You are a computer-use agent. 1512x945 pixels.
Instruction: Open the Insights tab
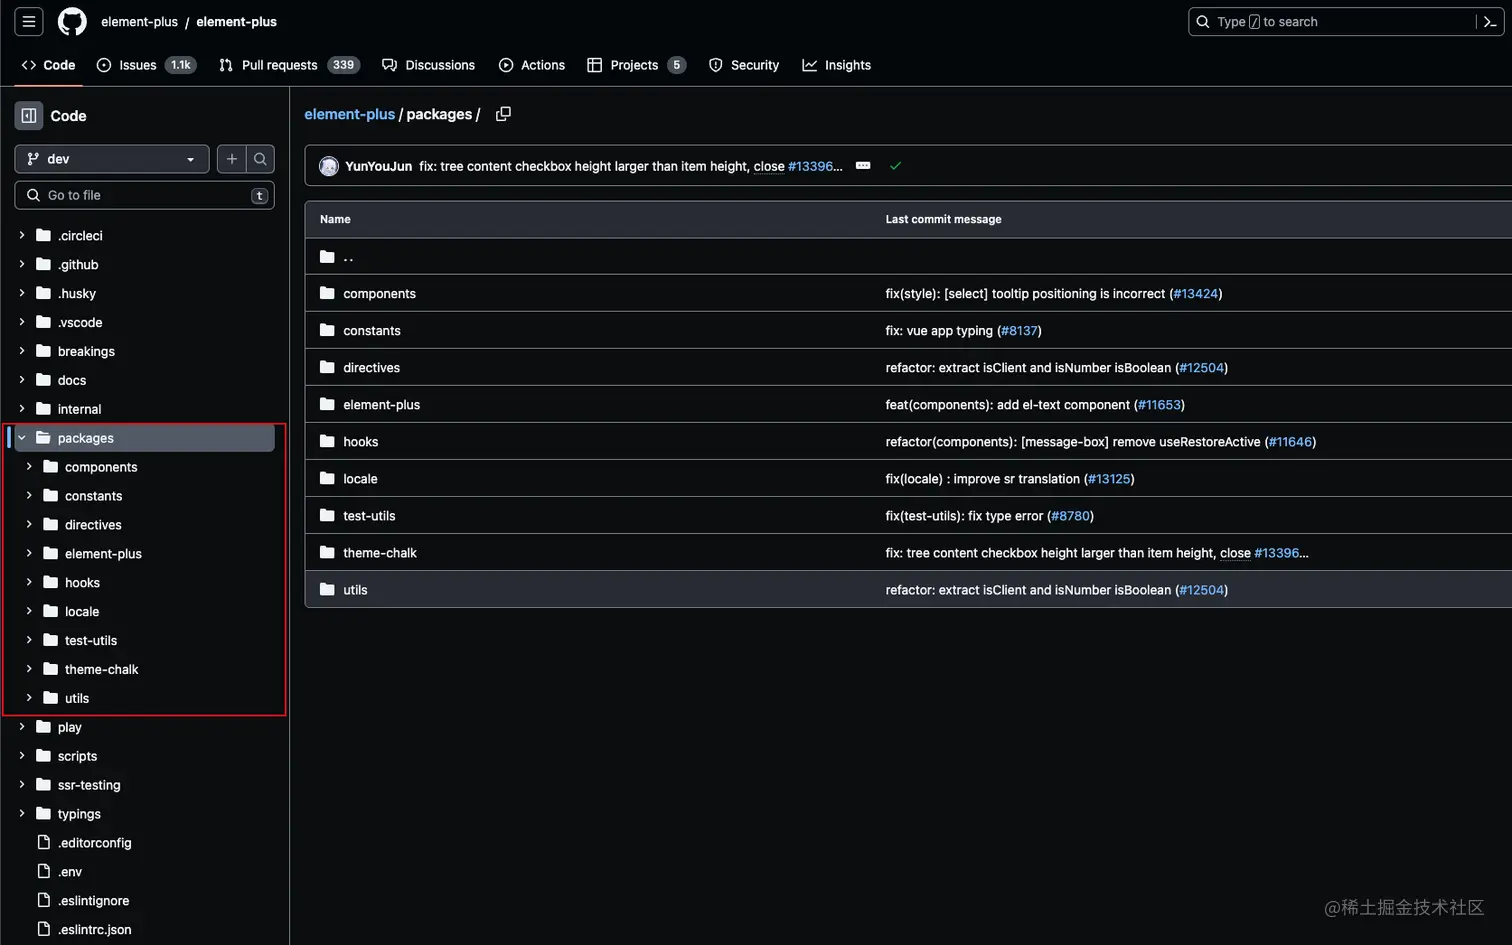pyautogui.click(x=837, y=65)
